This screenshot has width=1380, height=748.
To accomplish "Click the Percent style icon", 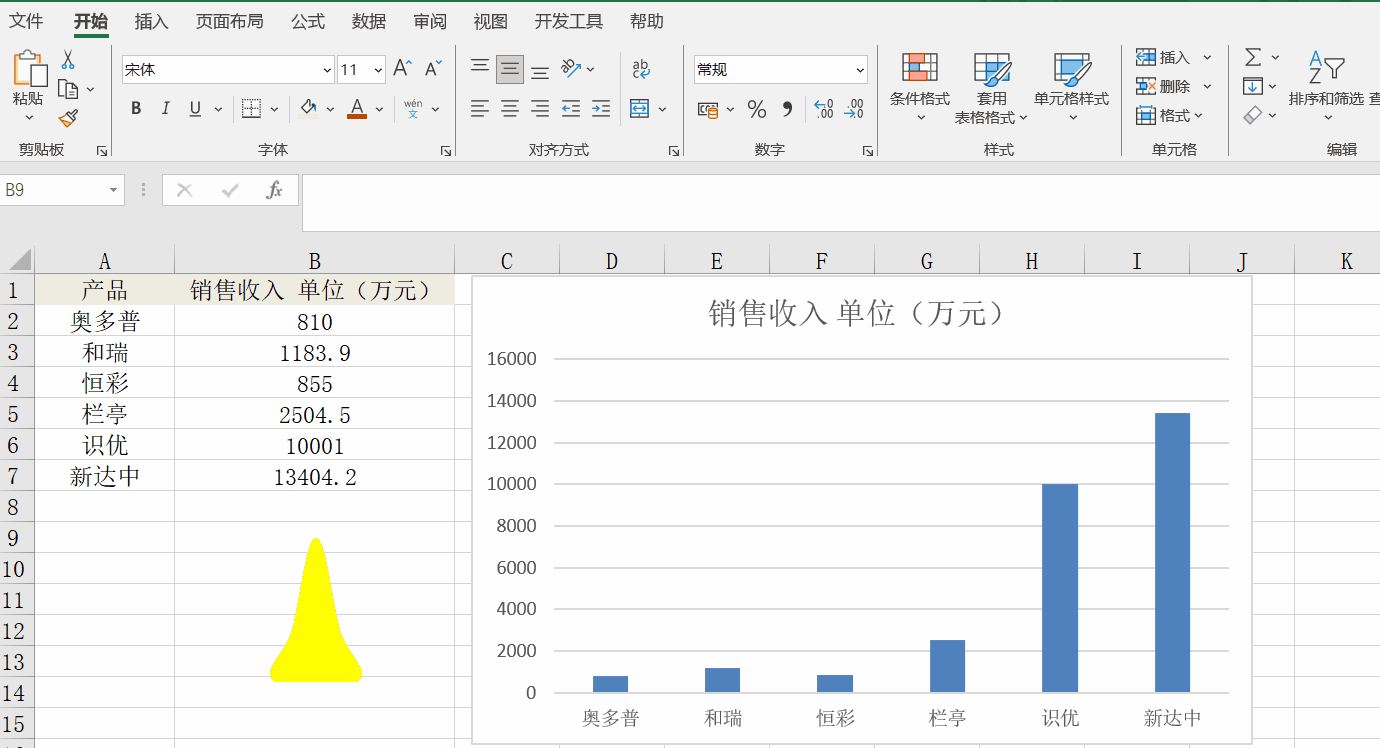I will click(x=757, y=108).
